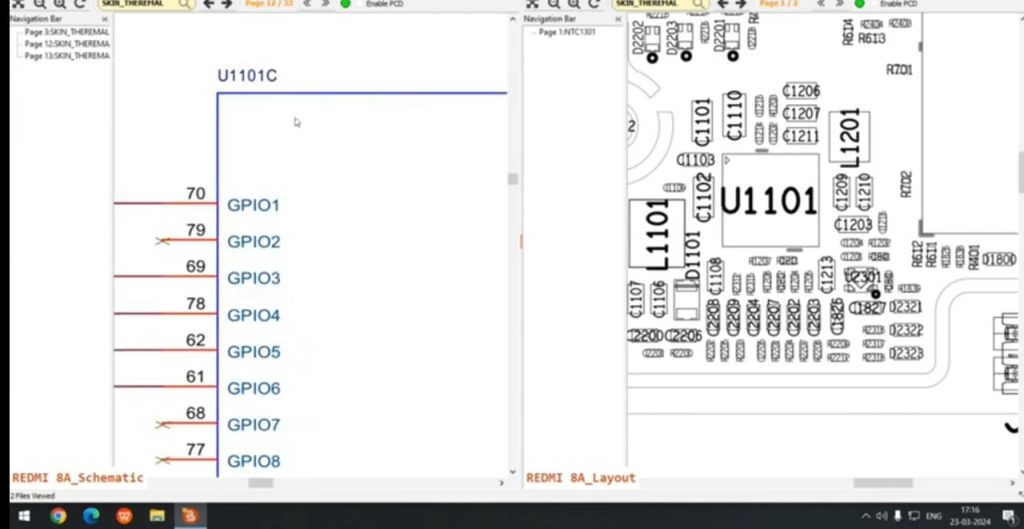1024x529 pixels.
Task: Open Page 1:NTC1301 in layout navigation
Action: click(567, 32)
